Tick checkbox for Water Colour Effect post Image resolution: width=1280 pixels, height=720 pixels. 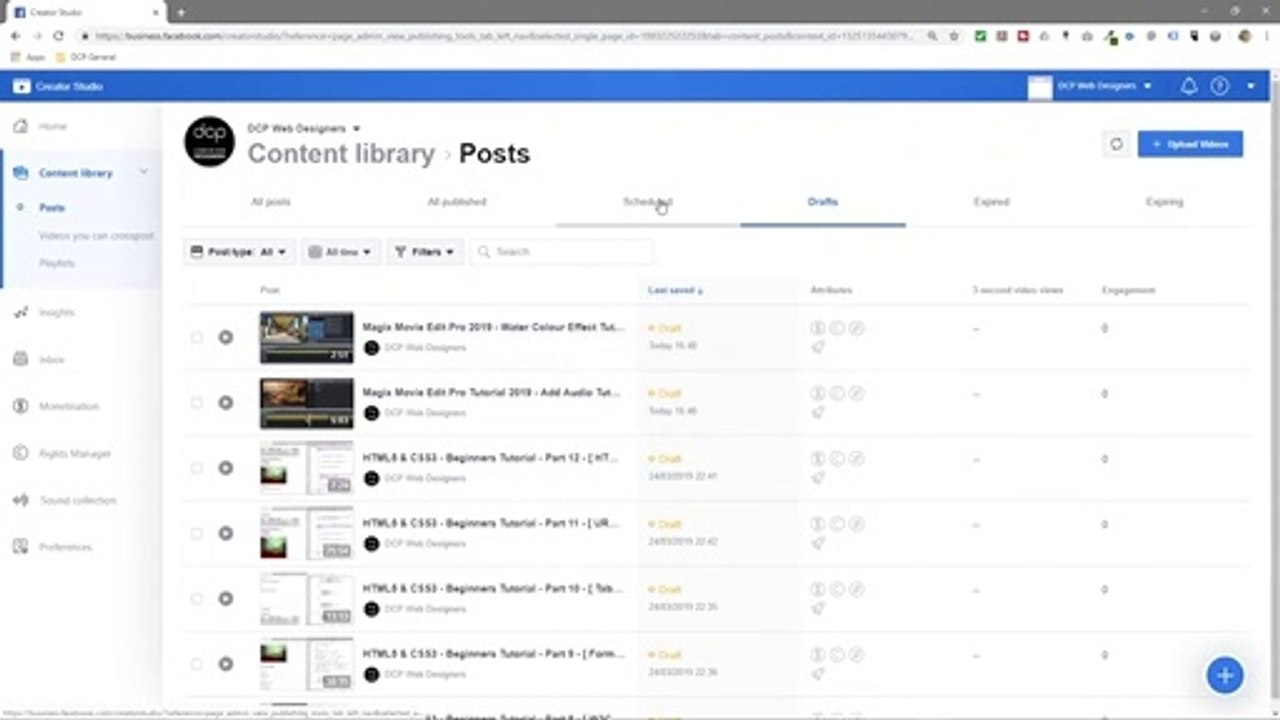[x=196, y=338]
